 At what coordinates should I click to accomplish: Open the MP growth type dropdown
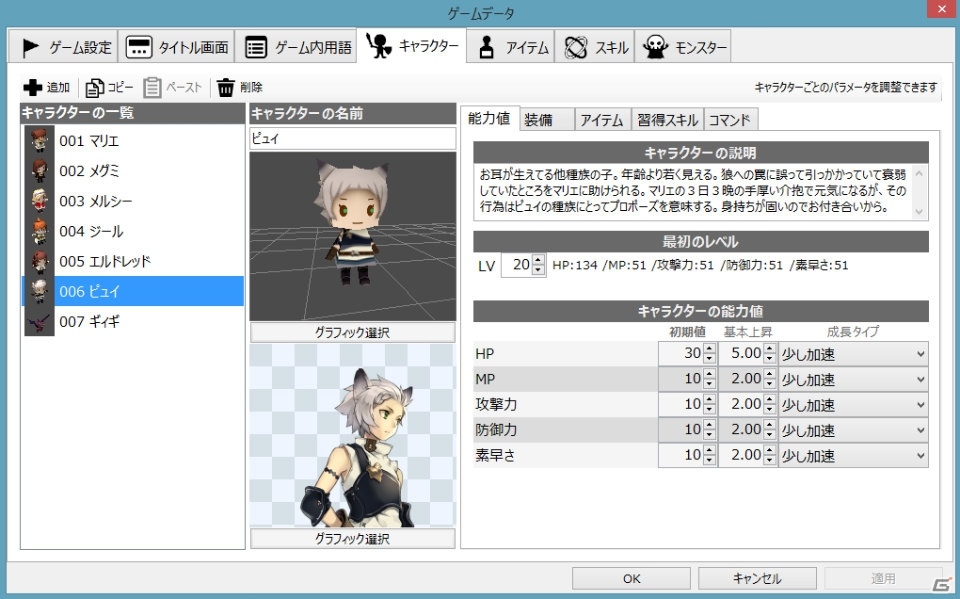click(x=853, y=380)
